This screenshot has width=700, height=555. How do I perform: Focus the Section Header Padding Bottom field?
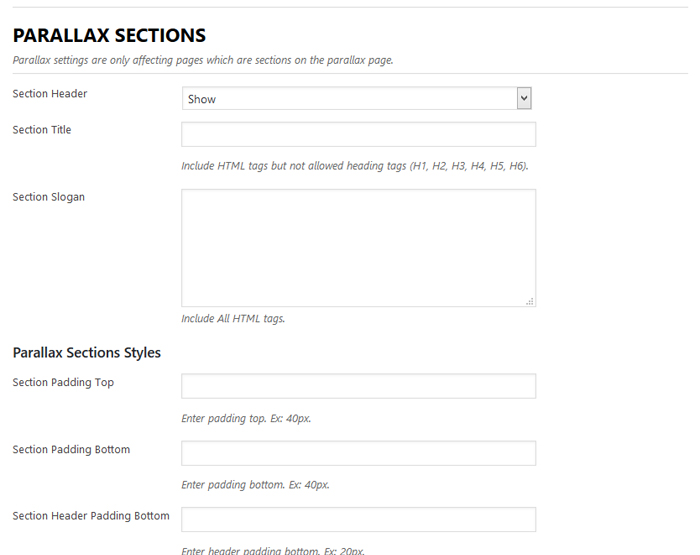tap(358, 520)
